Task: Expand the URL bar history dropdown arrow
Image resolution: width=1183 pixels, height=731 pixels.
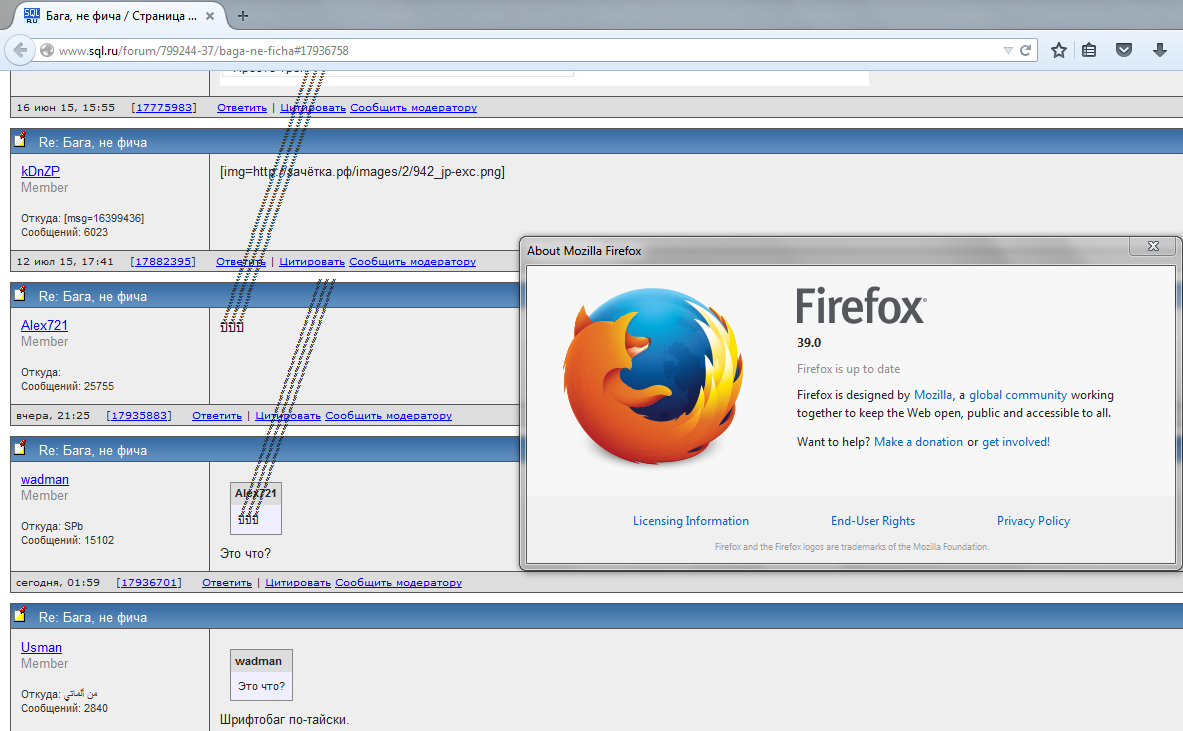Action: coord(1007,50)
